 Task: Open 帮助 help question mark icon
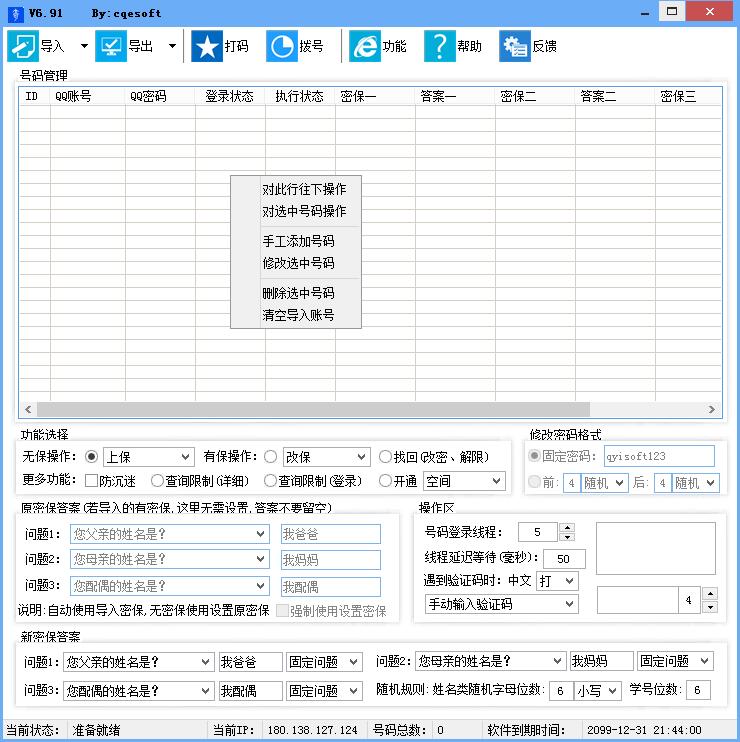coord(439,46)
